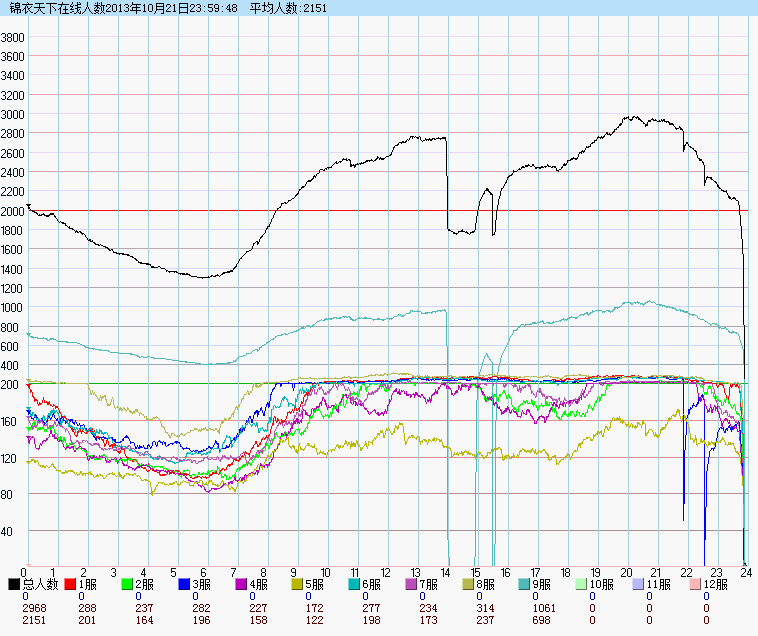
Task: Click the teal 9服 legend swatch
Action: [525, 584]
